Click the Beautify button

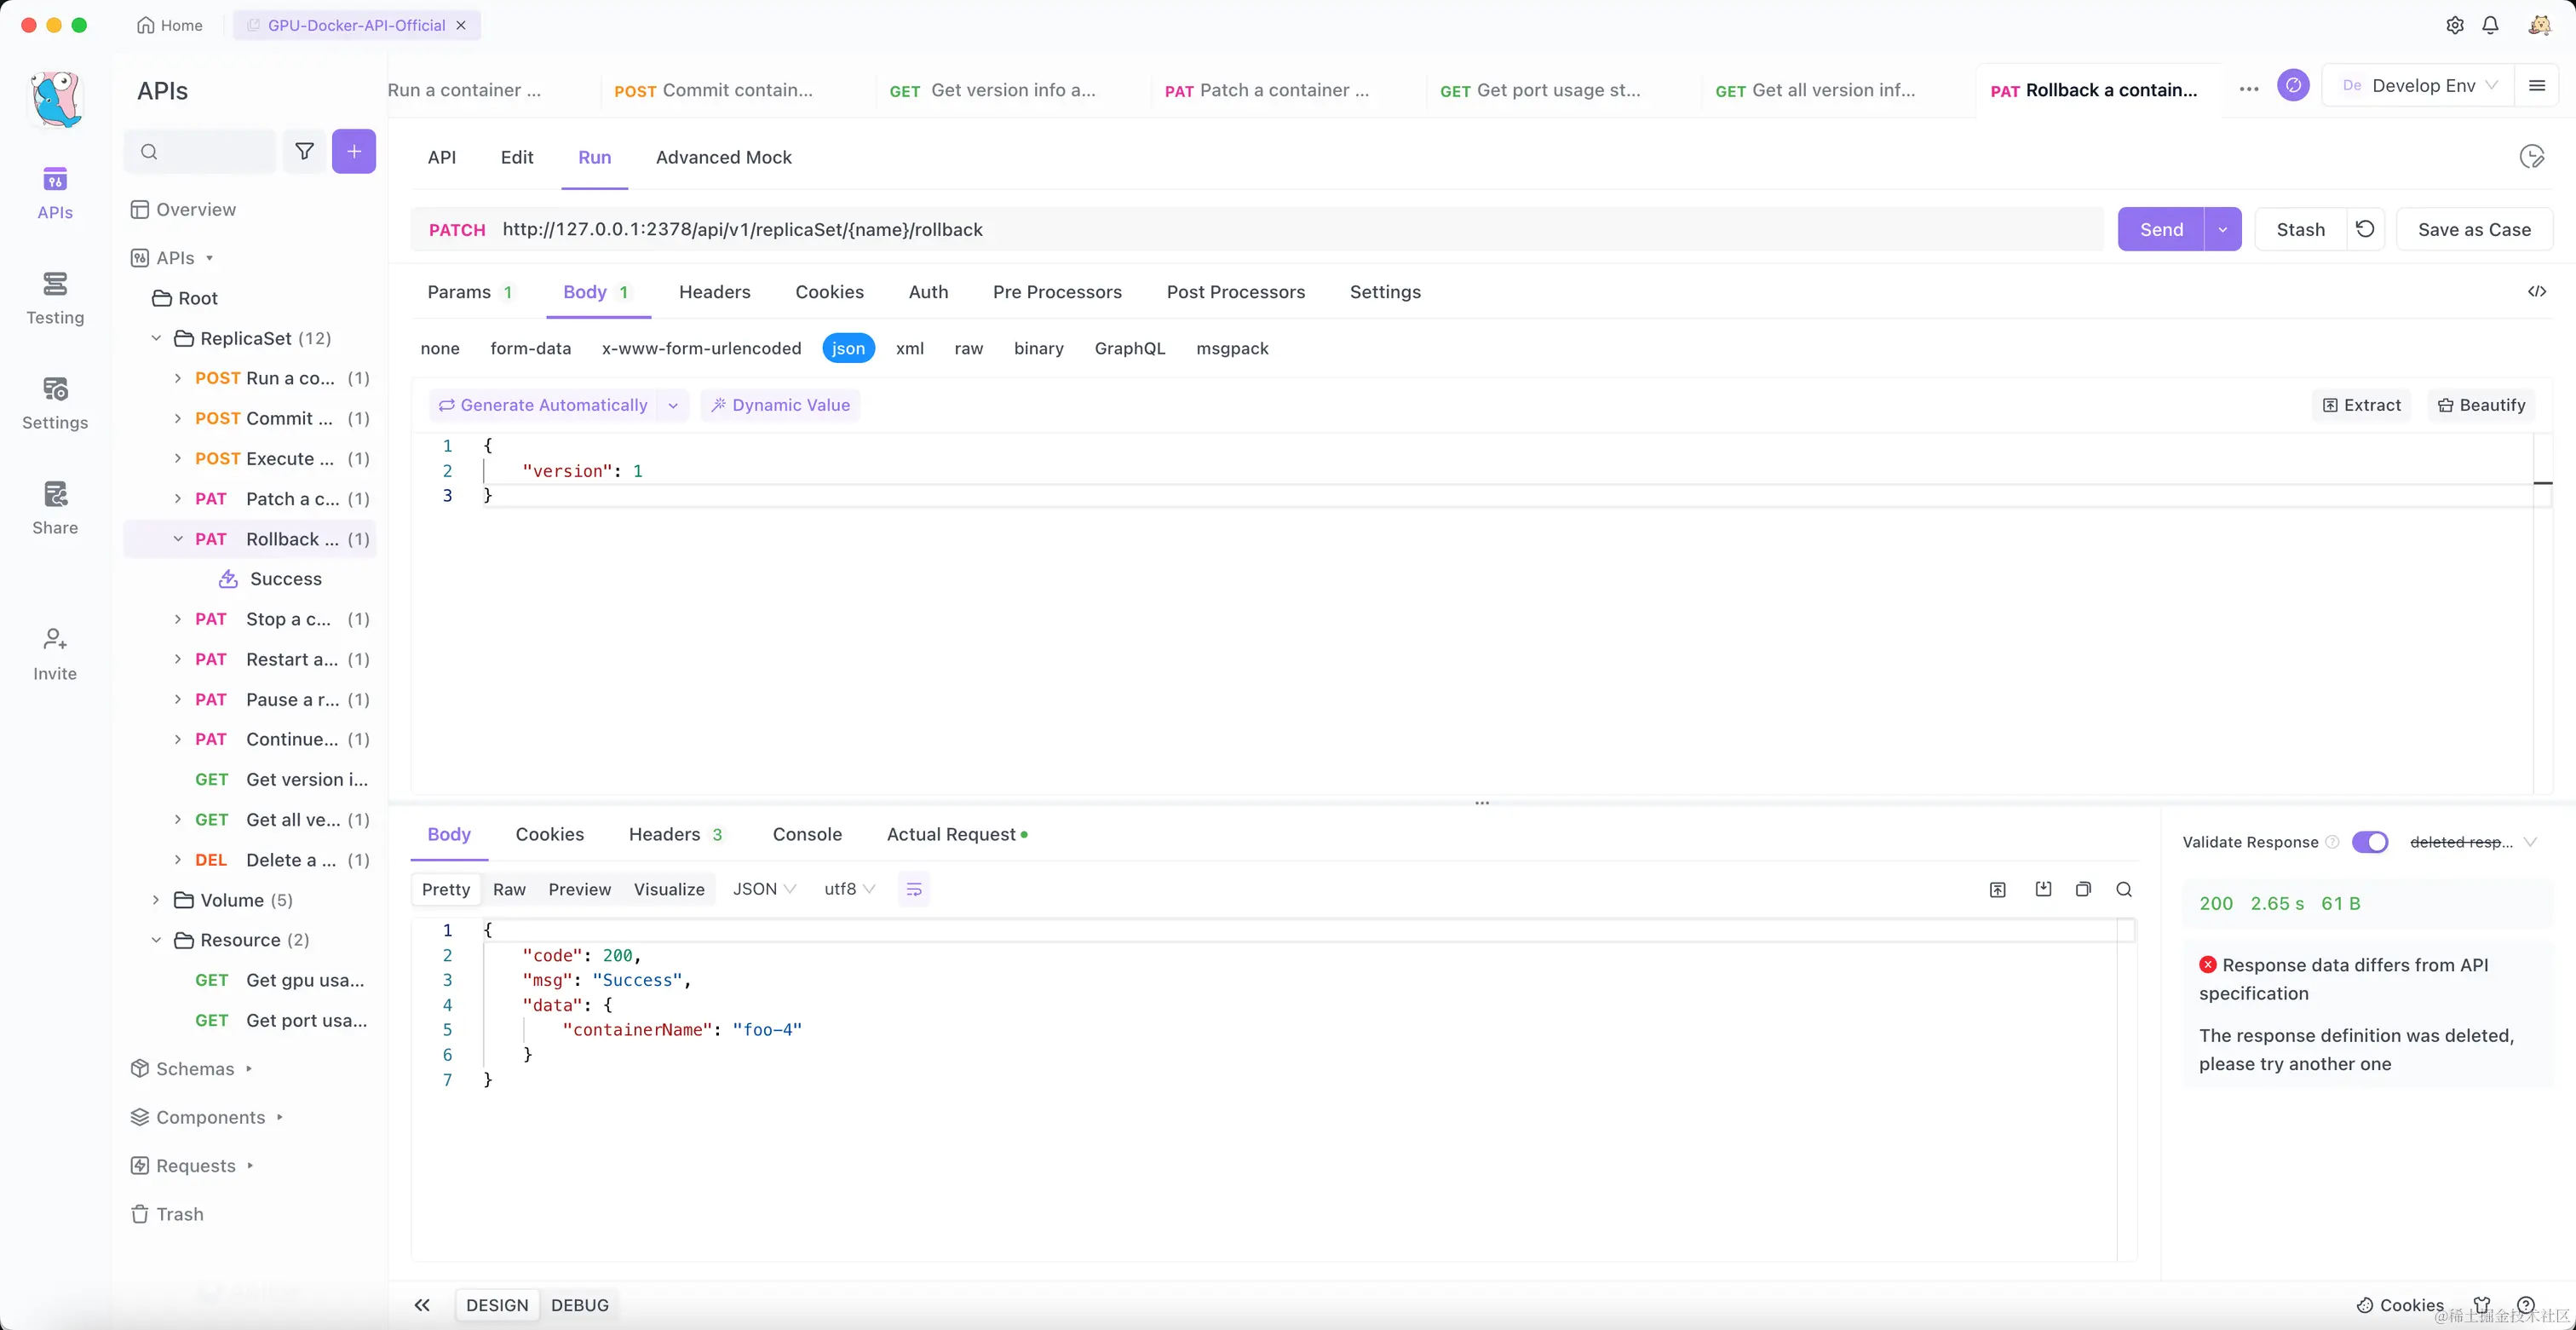click(x=2482, y=405)
